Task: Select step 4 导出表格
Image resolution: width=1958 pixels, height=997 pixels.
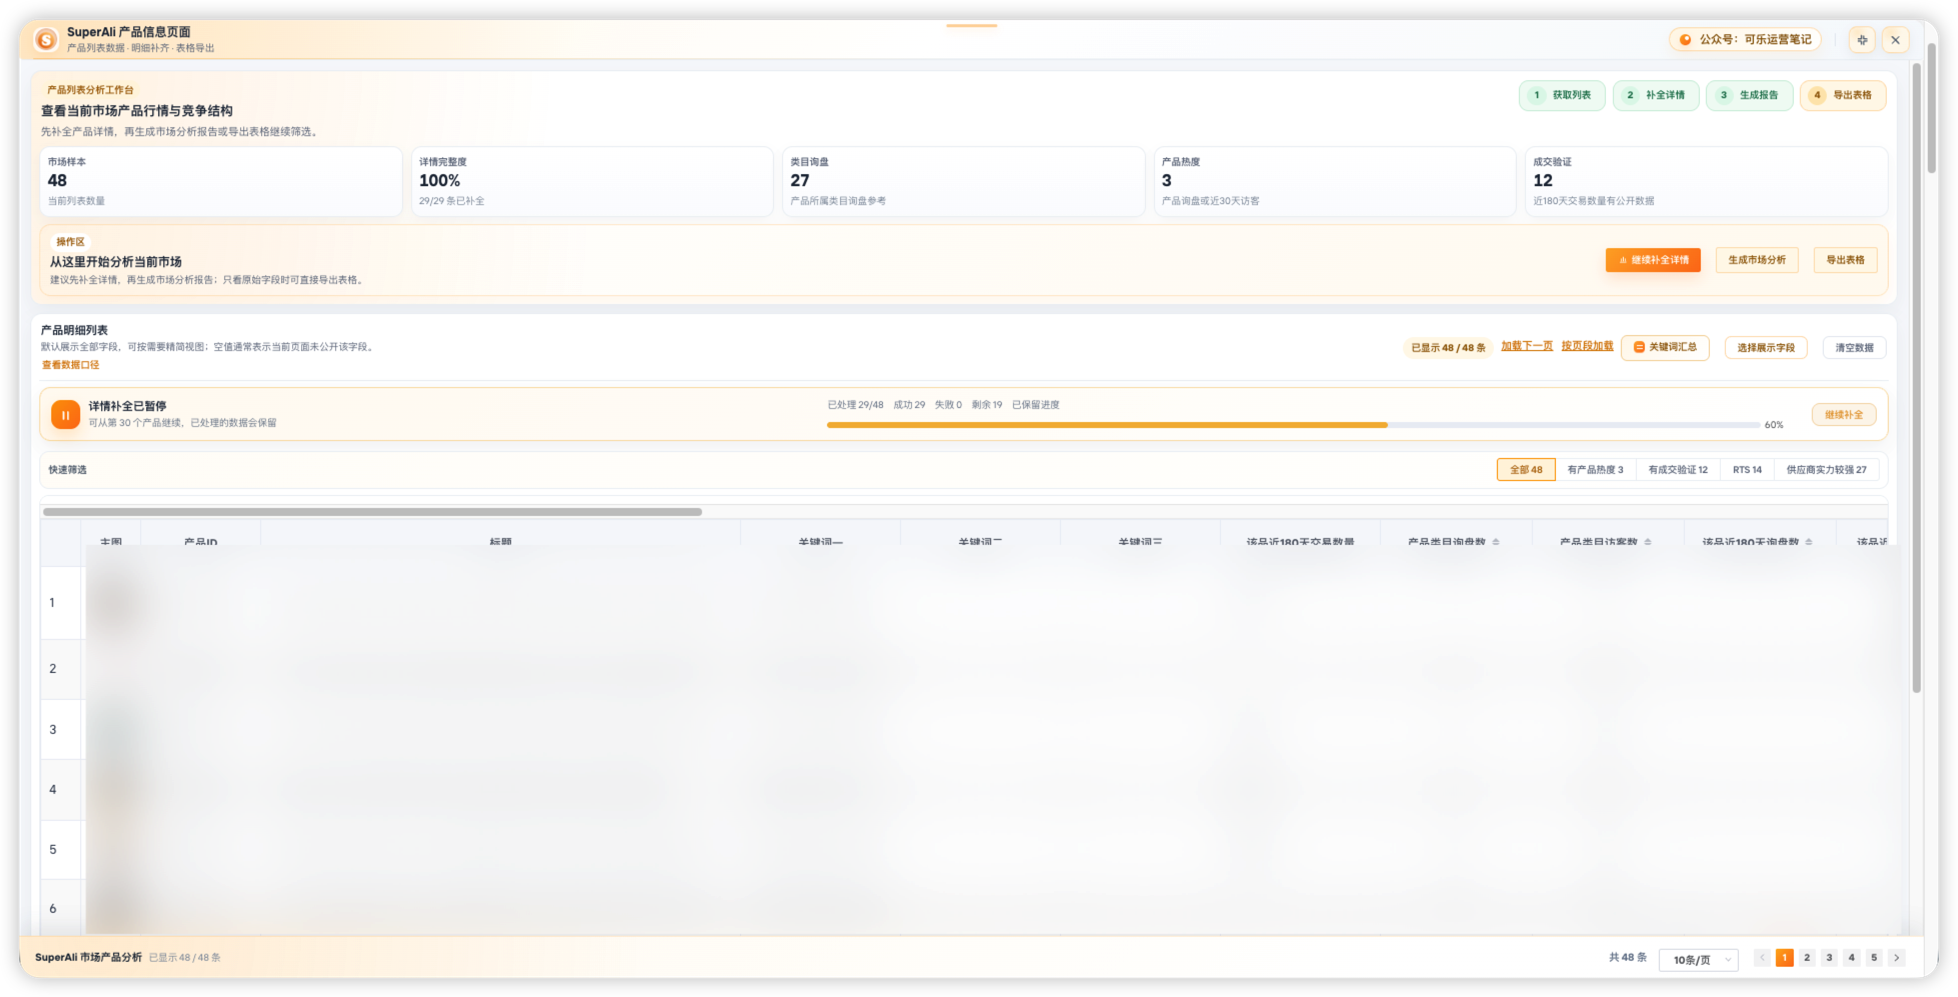Action: pyautogui.click(x=1843, y=95)
